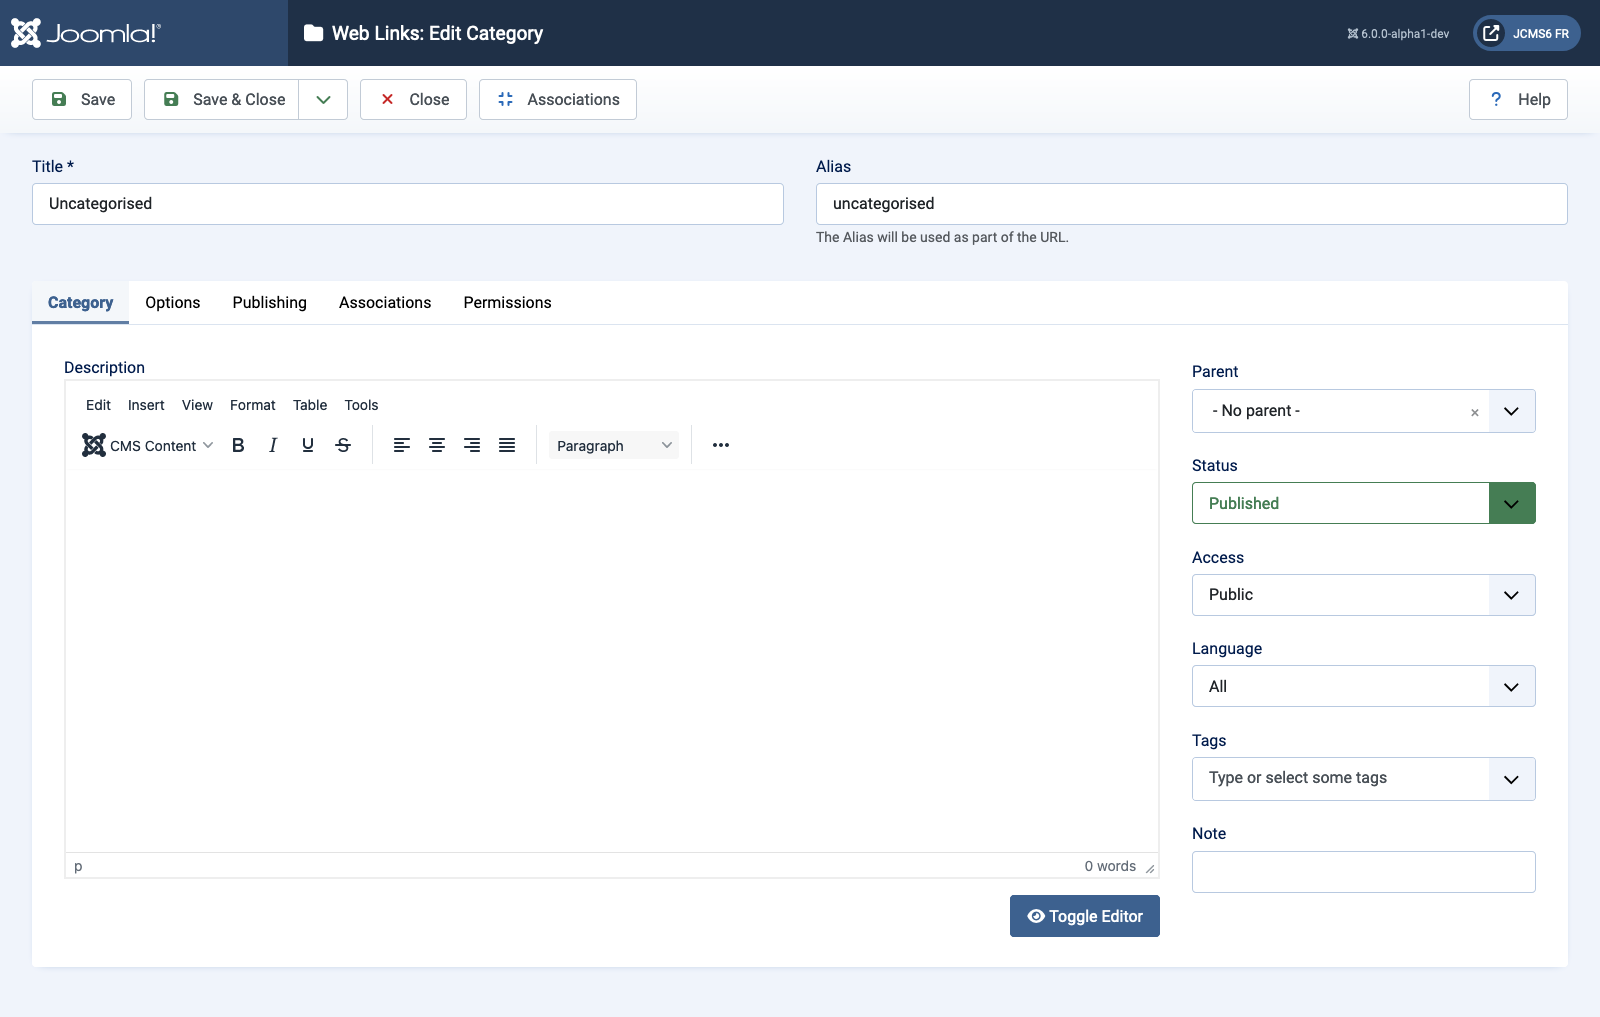The image size is (1600, 1017).
Task: Clear the No parent selection
Action: [x=1474, y=412]
